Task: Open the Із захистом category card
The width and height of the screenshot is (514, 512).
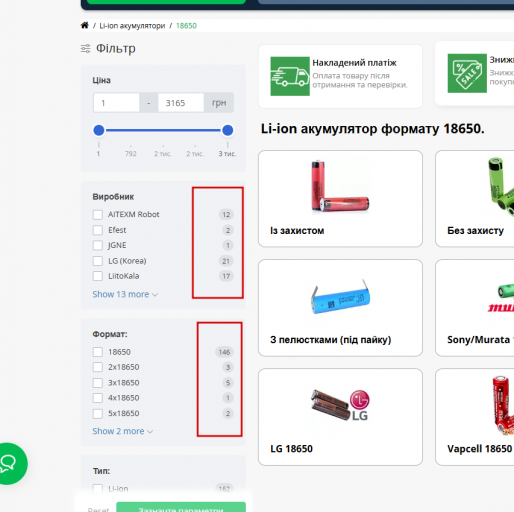Action: point(340,199)
